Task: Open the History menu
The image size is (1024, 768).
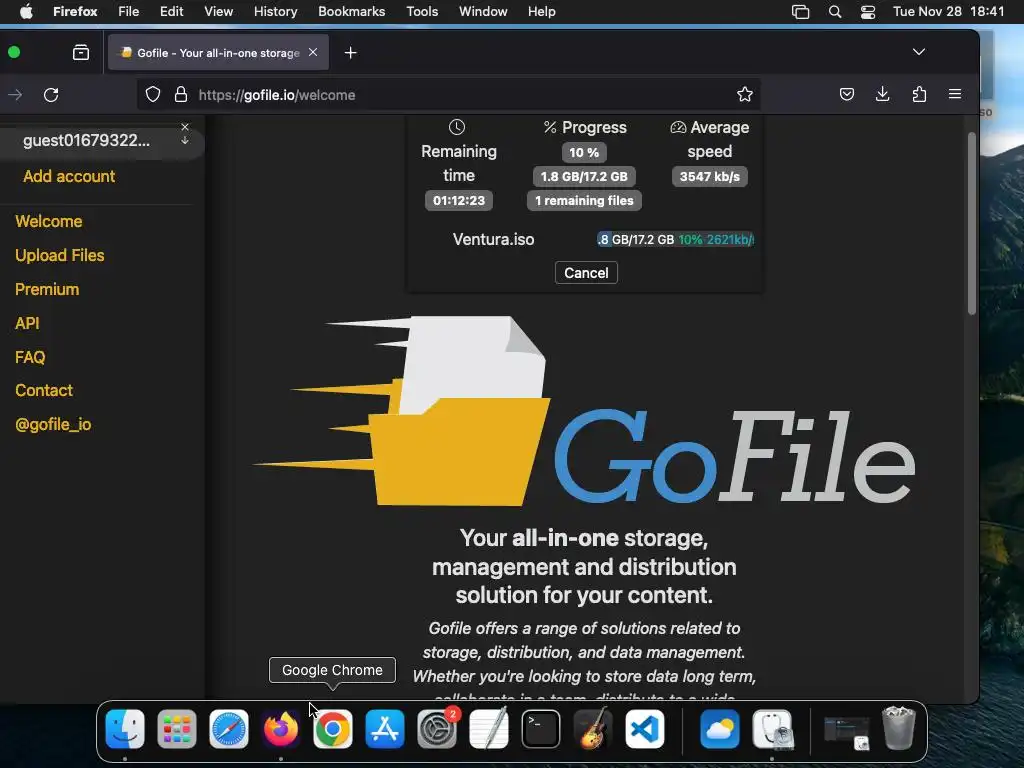Action: pyautogui.click(x=276, y=12)
